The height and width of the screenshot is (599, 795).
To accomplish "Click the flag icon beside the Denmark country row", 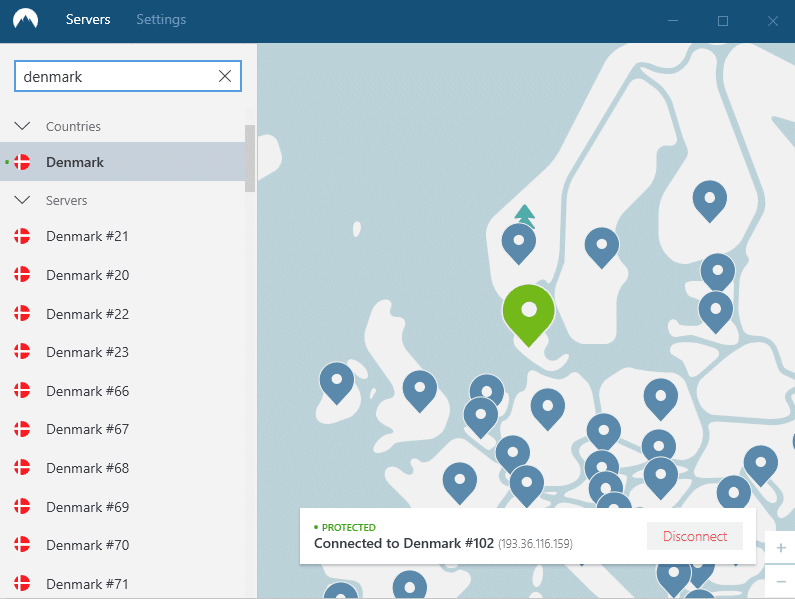I will [22, 162].
